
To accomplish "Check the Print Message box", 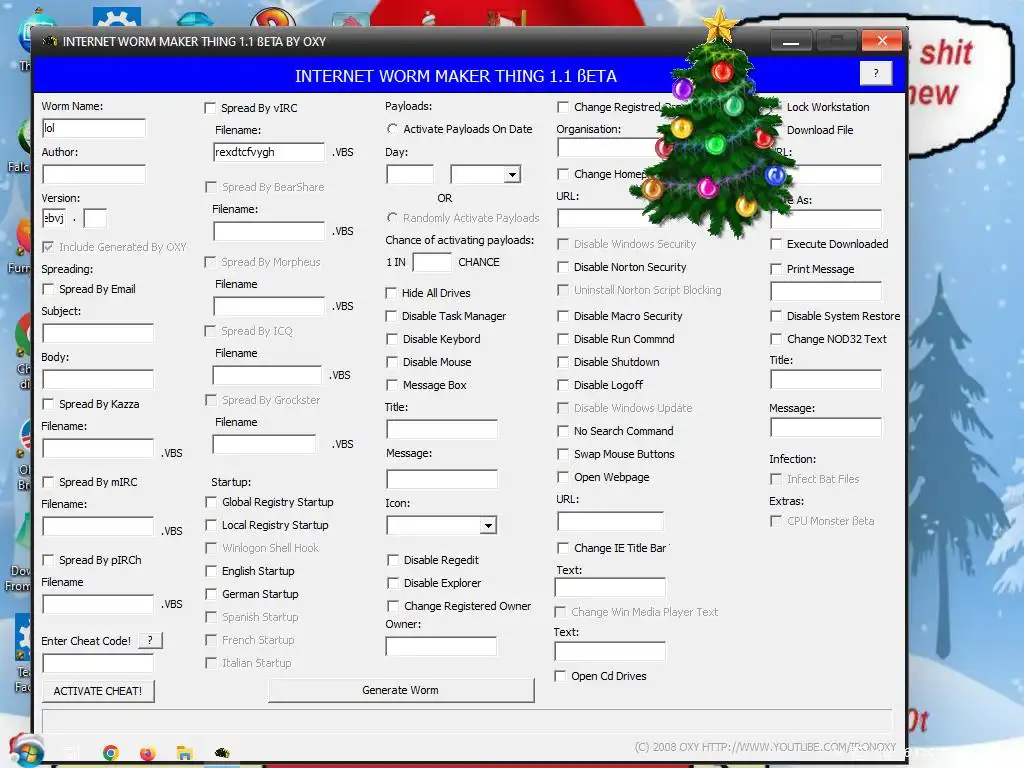I will click(776, 268).
